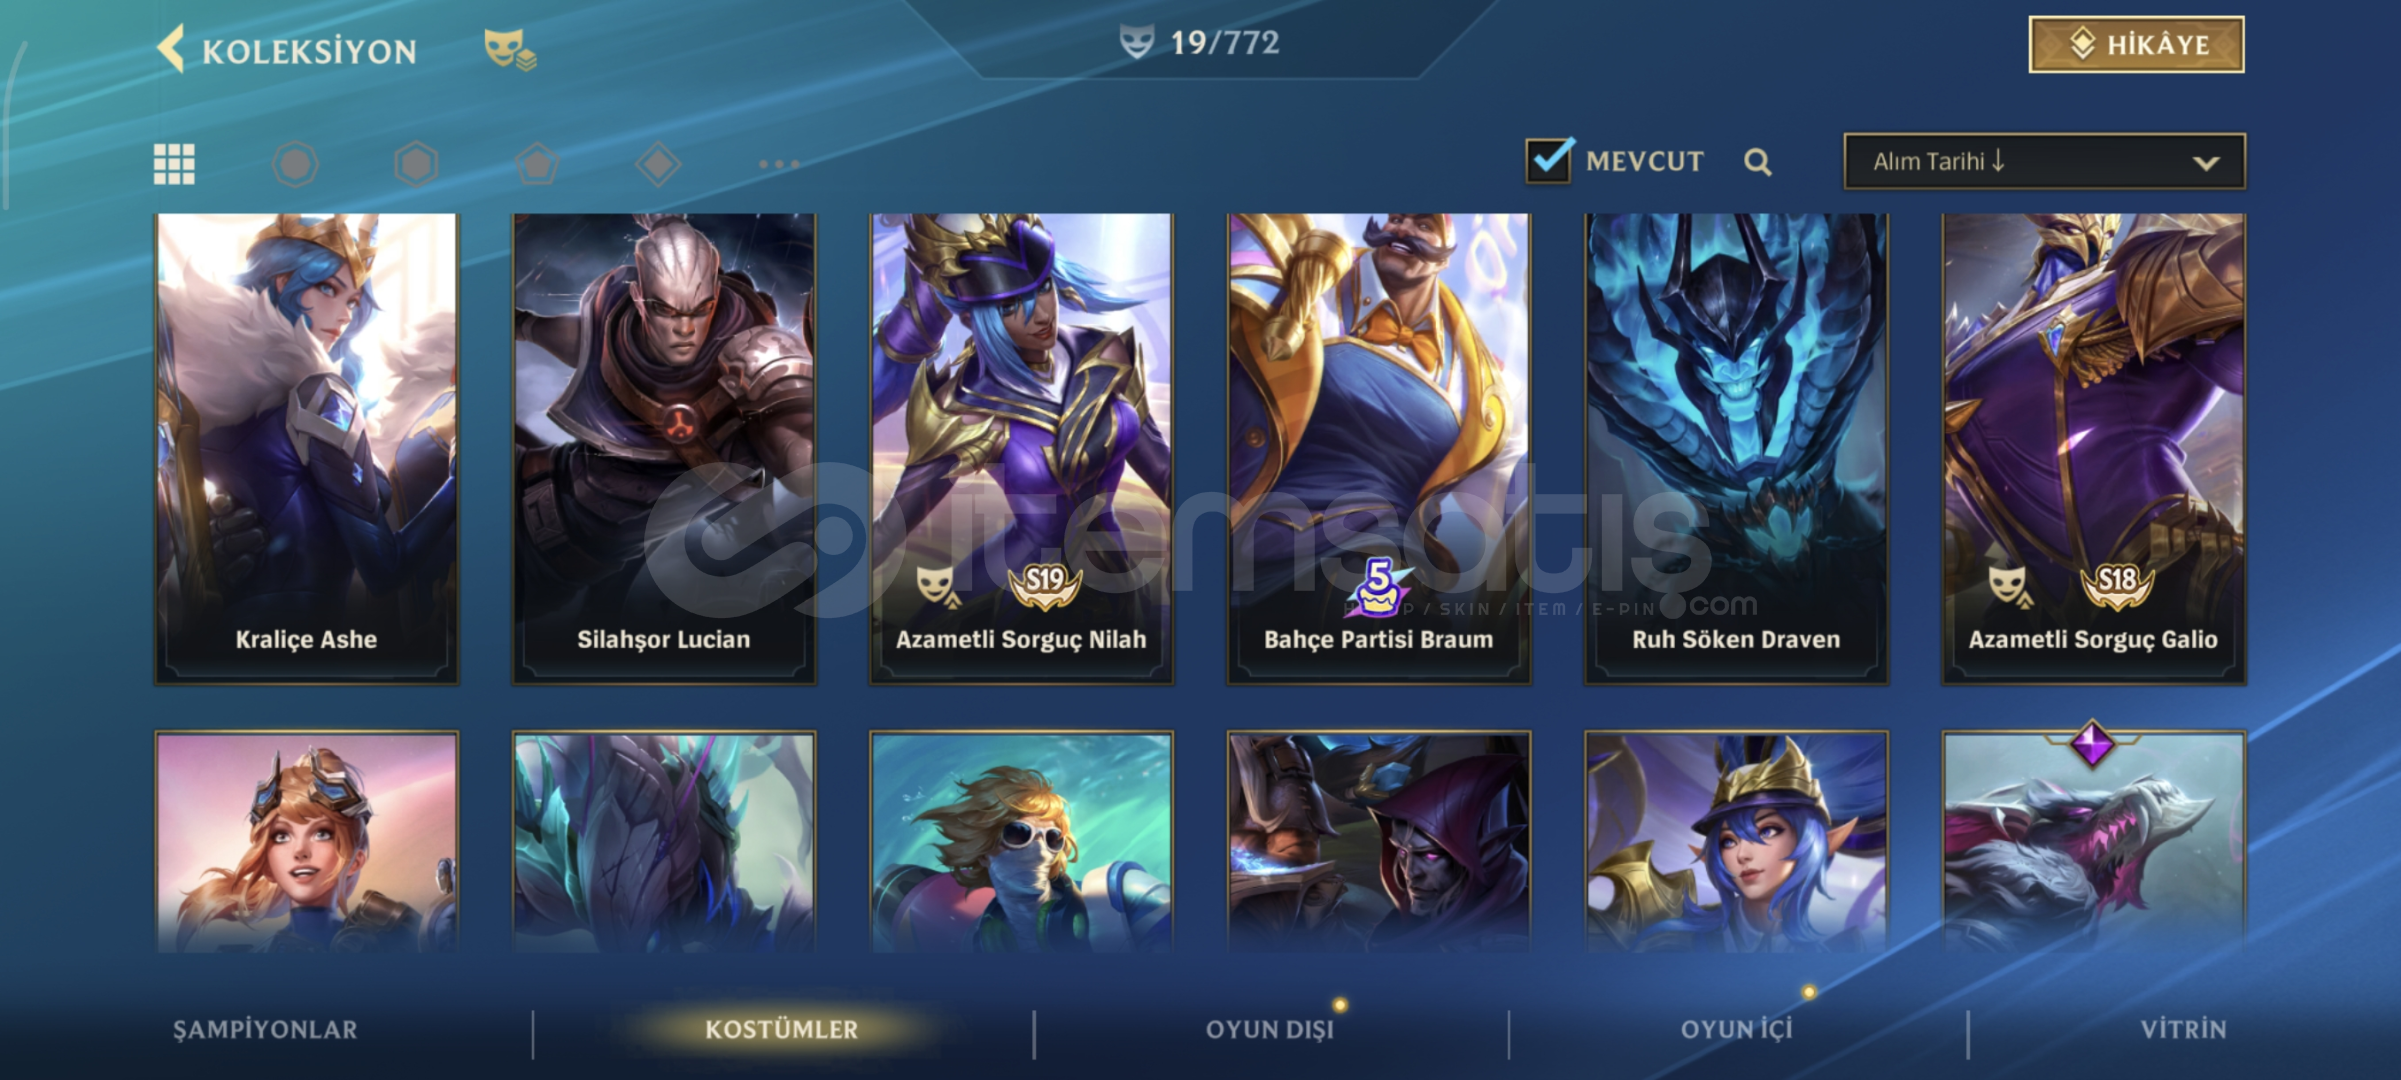
Task: Go back using the Koleksiyon arrow
Action: (x=171, y=49)
